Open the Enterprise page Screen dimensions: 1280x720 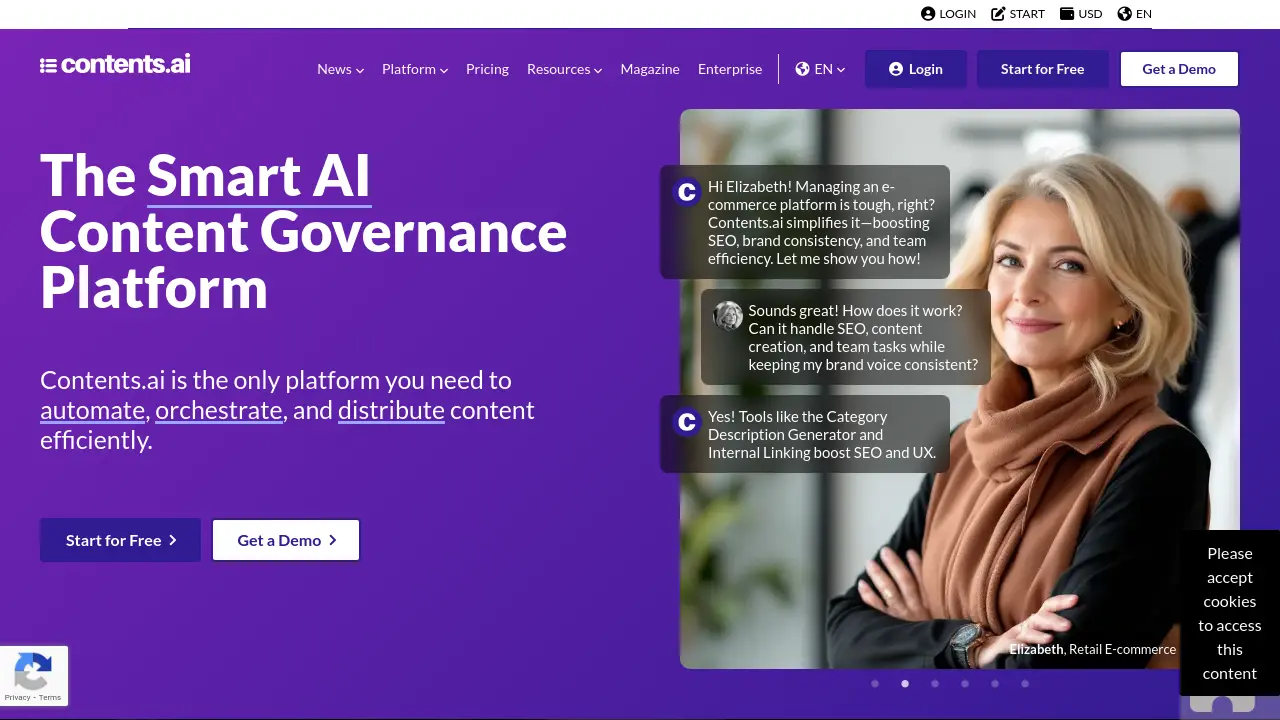tap(730, 69)
